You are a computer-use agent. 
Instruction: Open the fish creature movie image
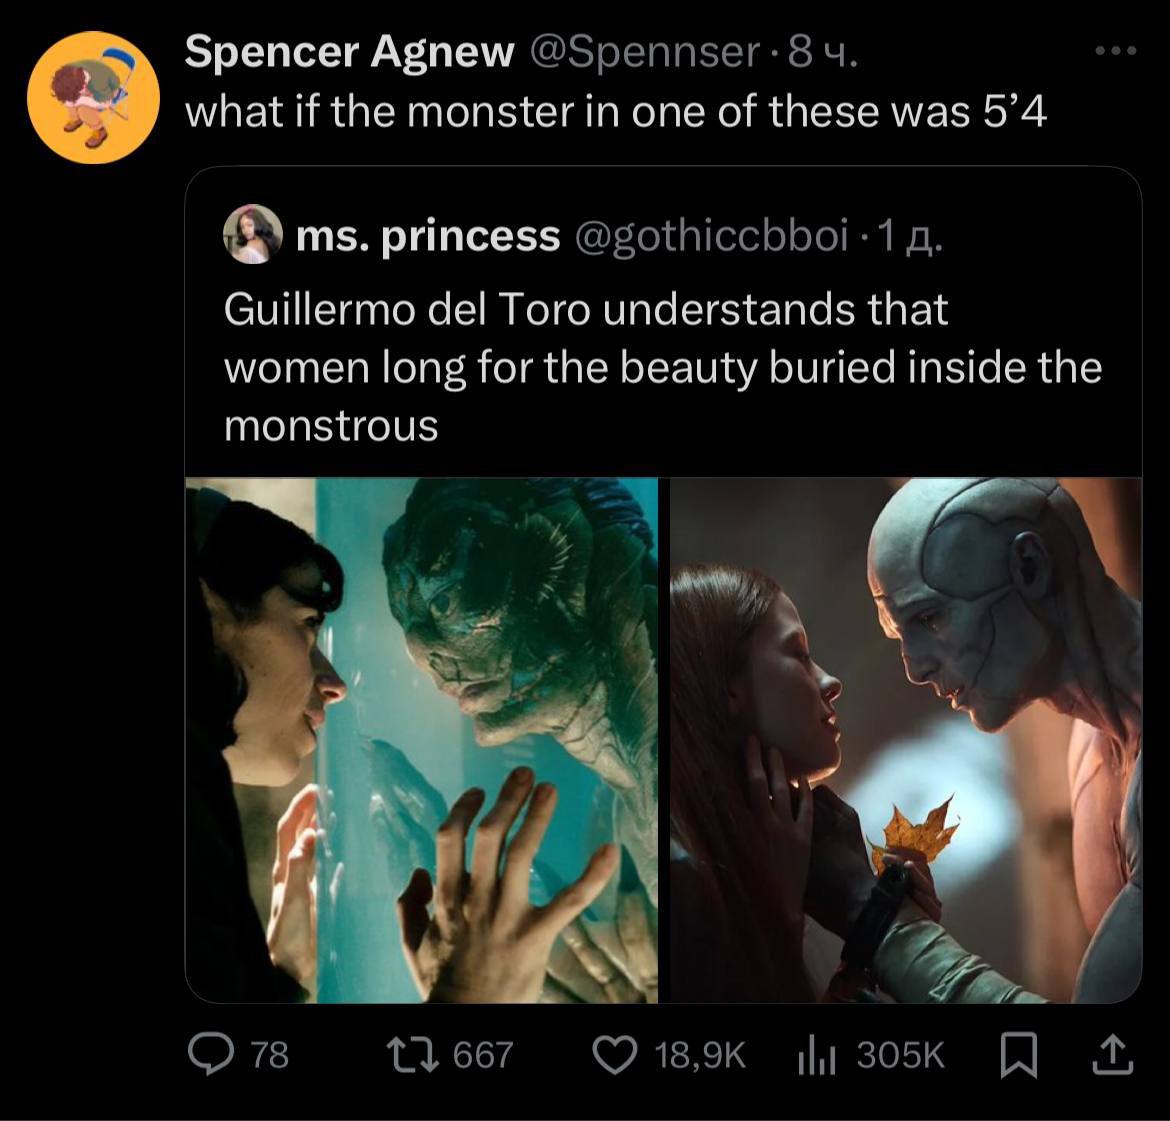pos(422,740)
